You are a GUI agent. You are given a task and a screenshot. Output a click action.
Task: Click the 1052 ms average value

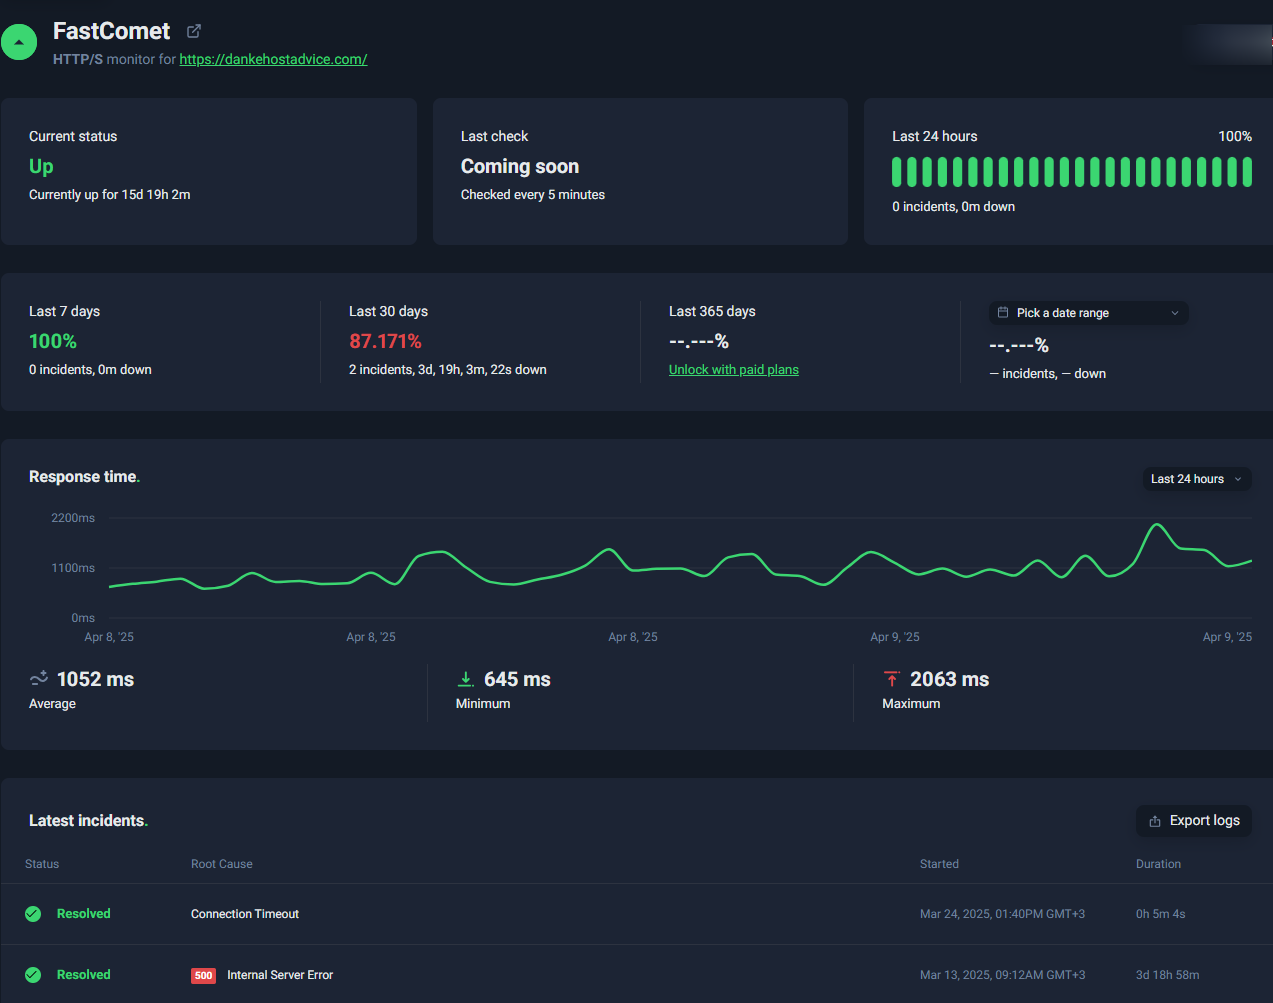[95, 679]
